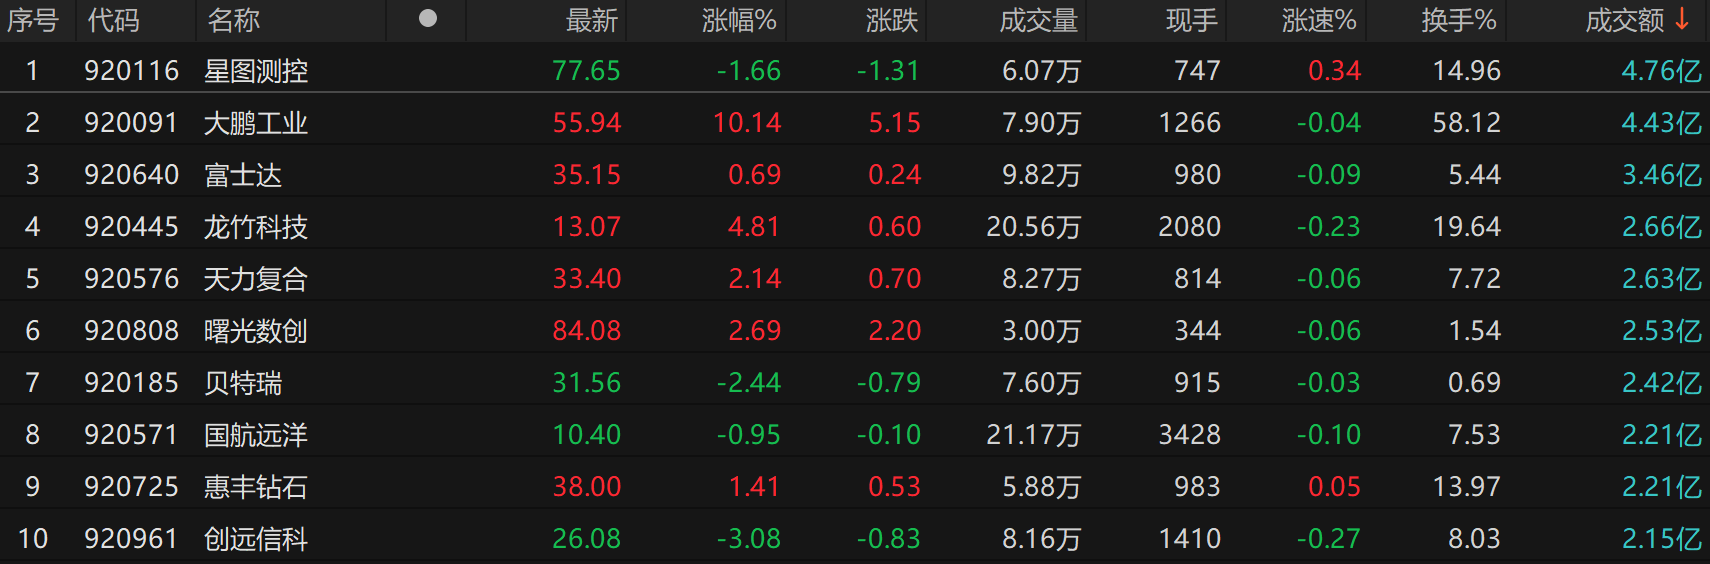Click the 成交量 column header
The height and width of the screenshot is (564, 1710).
1038,20
